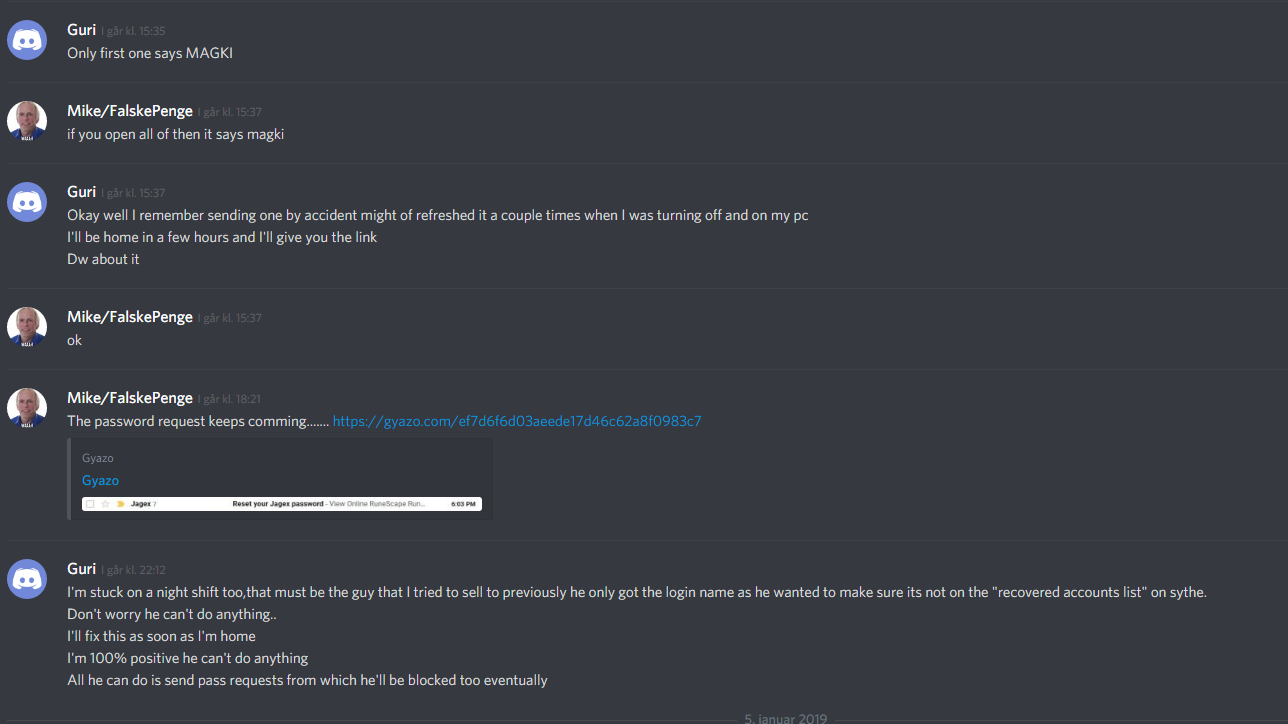Open the Jagex email preview thumbnail
The image size is (1288, 724).
click(282, 504)
